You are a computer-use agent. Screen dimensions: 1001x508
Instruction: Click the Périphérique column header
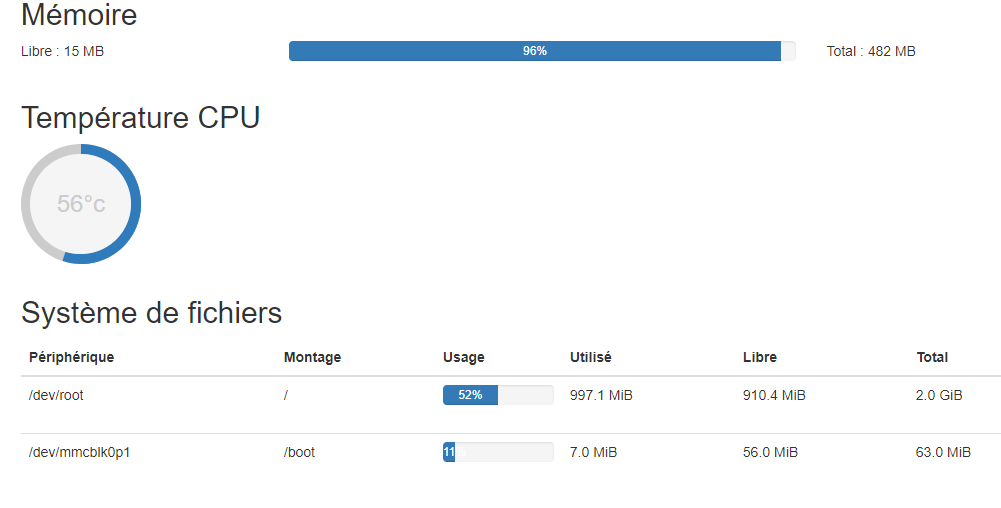pos(71,357)
